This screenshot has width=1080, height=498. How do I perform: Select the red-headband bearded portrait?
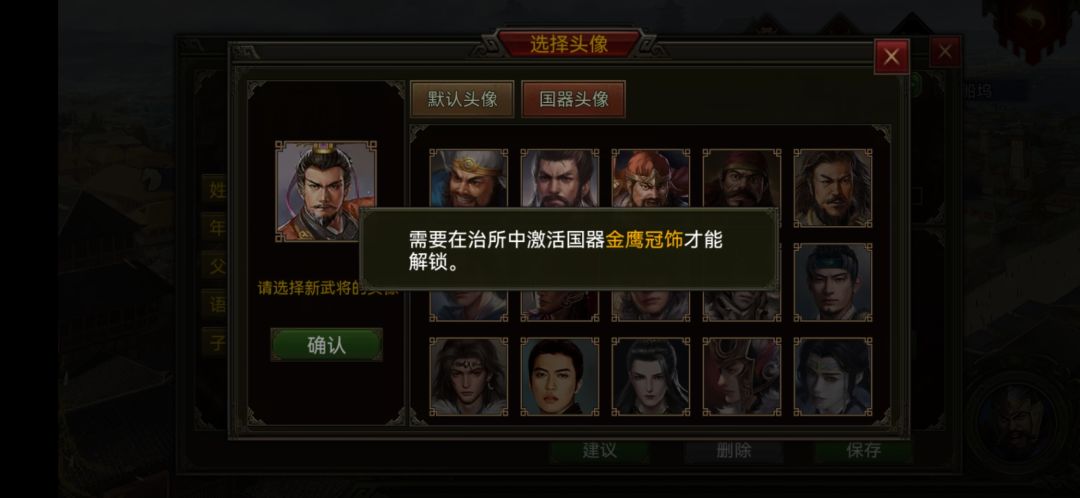click(742, 178)
